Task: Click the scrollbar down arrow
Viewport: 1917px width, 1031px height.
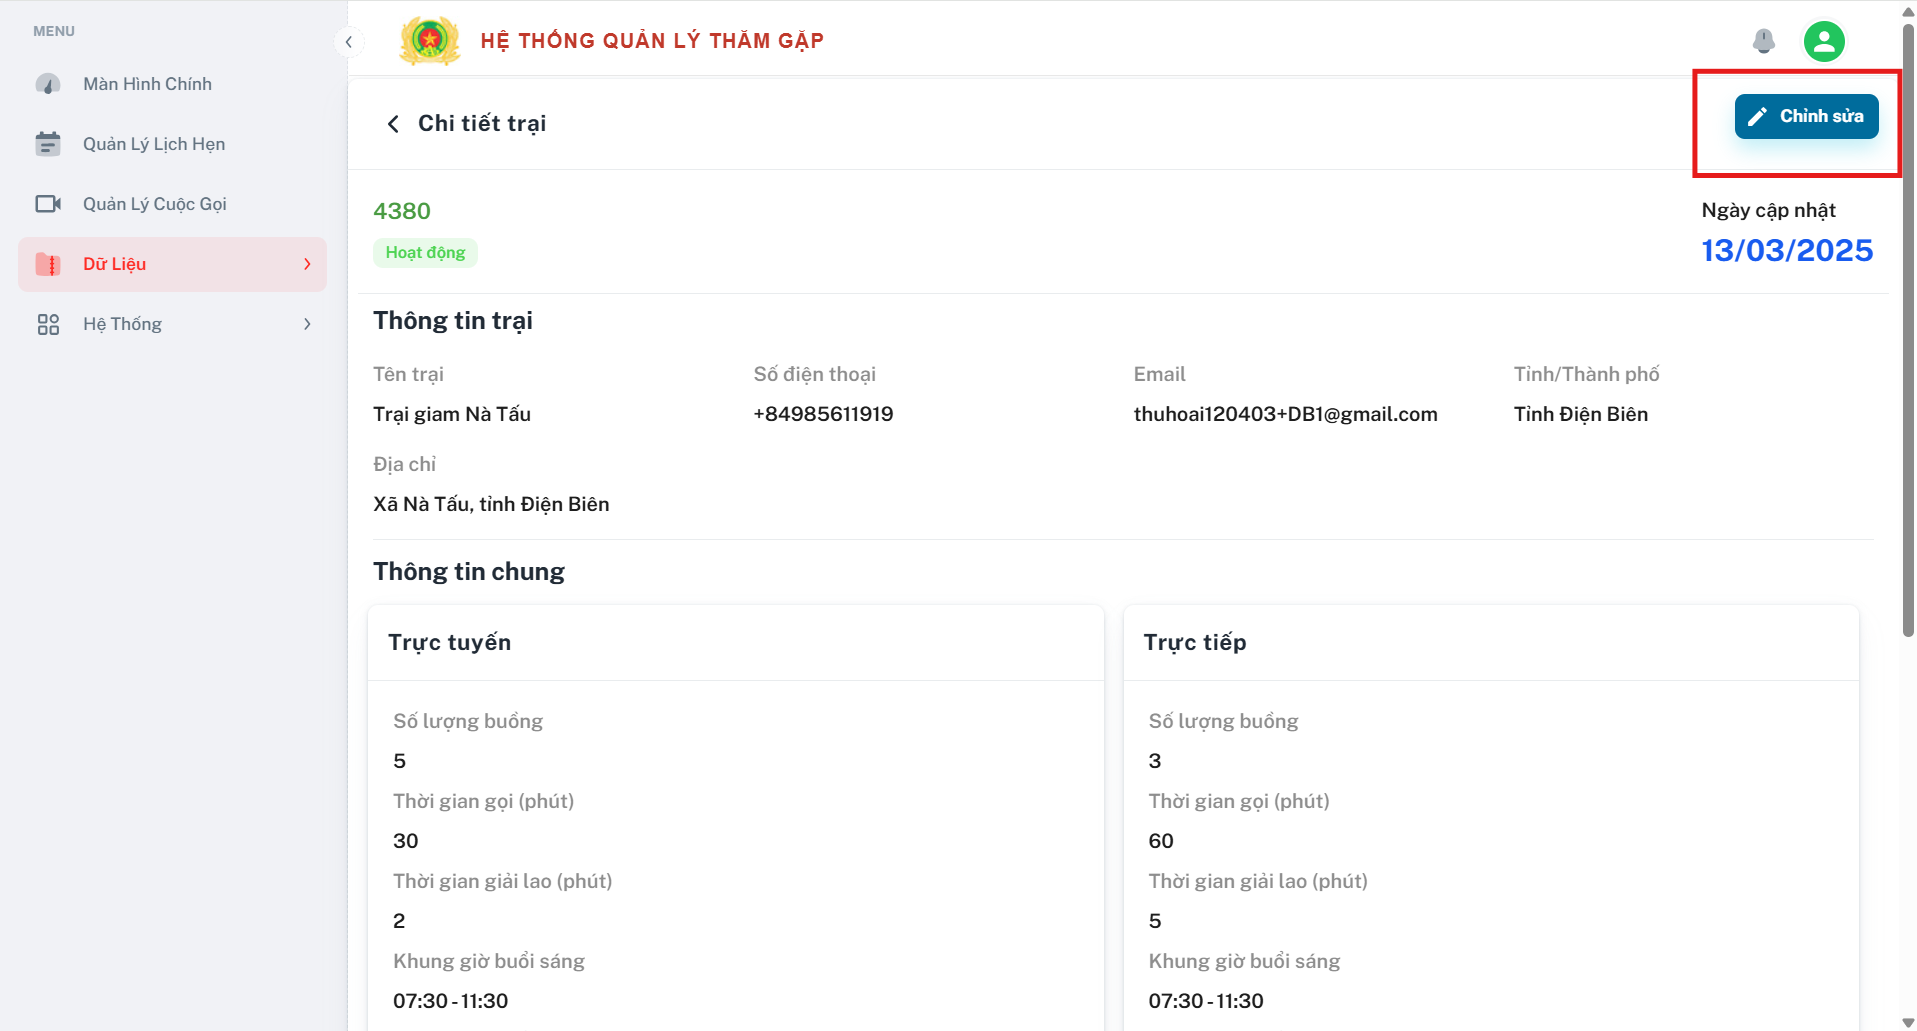Action: pyautogui.click(x=1908, y=1022)
